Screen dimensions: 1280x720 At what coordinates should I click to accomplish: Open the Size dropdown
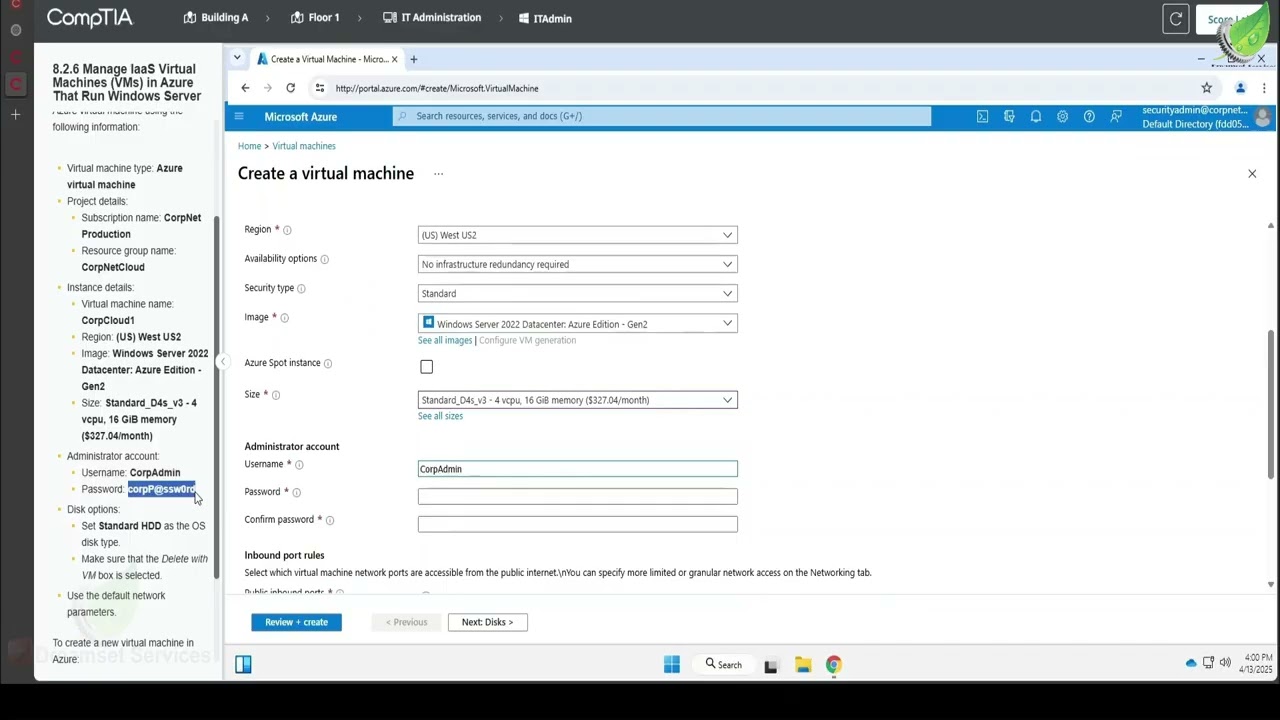click(x=578, y=400)
